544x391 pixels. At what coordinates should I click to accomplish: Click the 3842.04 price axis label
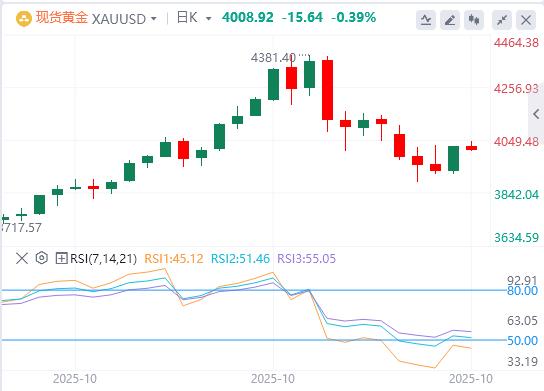516,195
